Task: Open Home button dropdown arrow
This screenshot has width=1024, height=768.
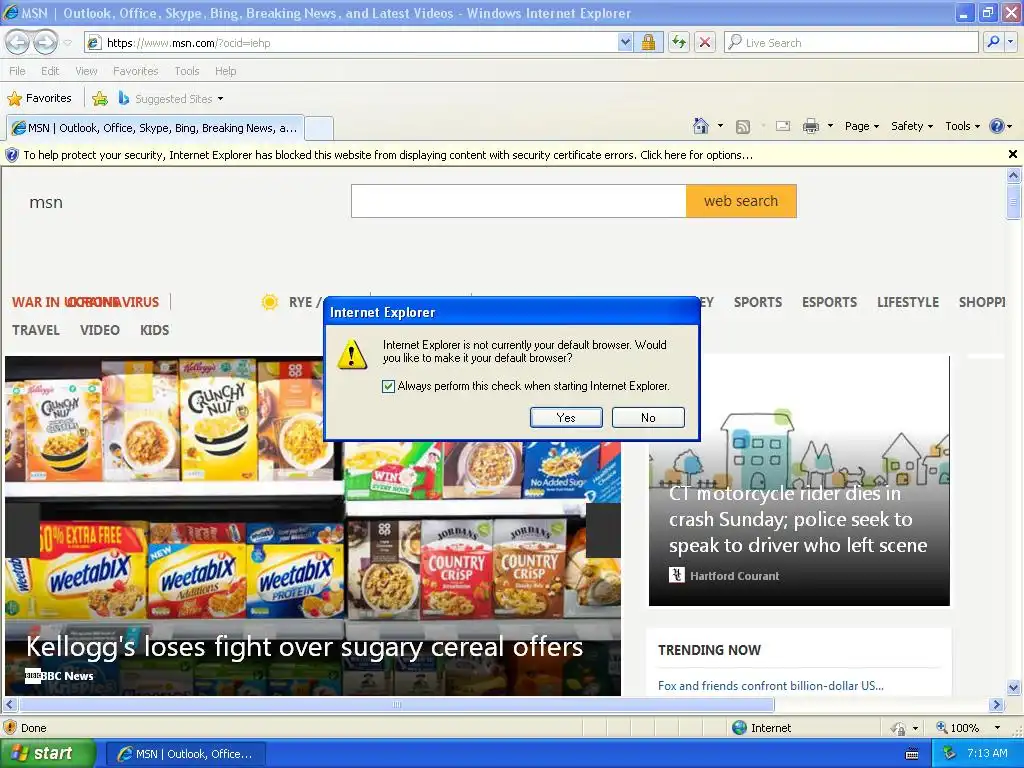Action: coord(720,126)
